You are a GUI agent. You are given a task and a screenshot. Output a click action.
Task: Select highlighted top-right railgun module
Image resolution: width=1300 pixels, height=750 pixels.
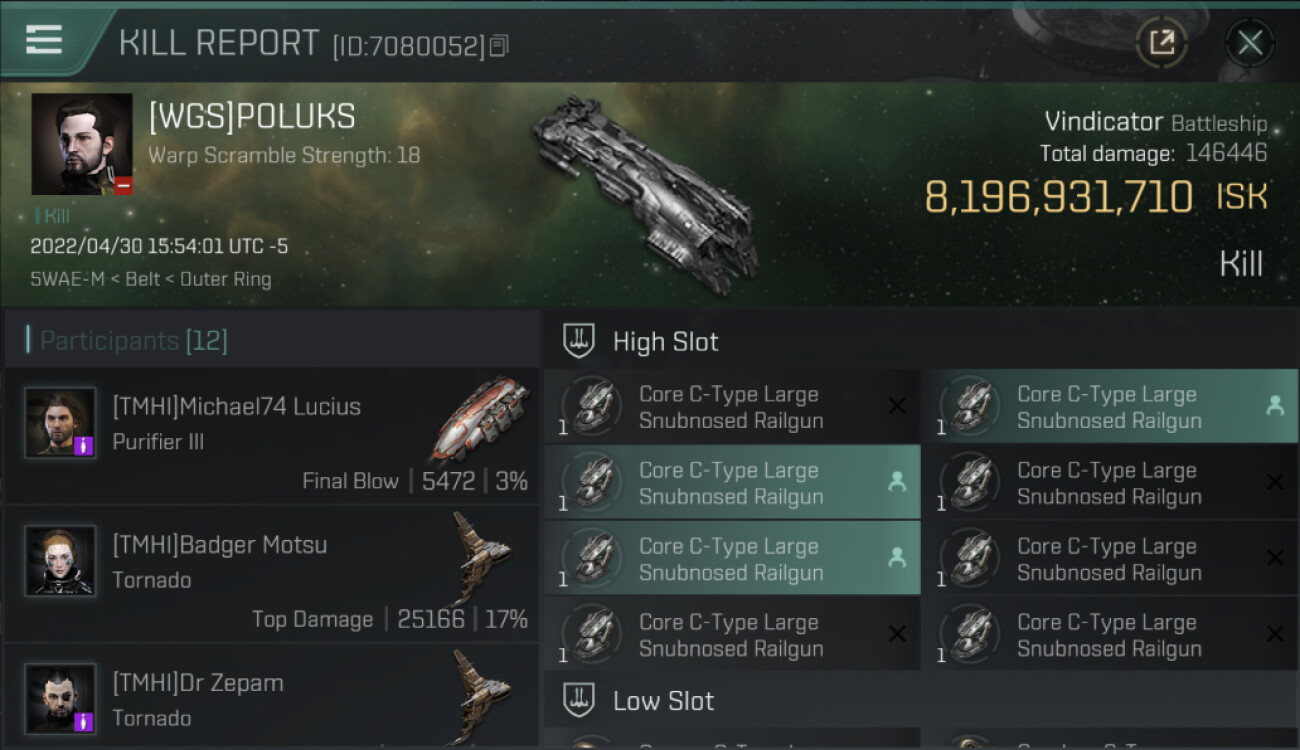pos(1110,407)
